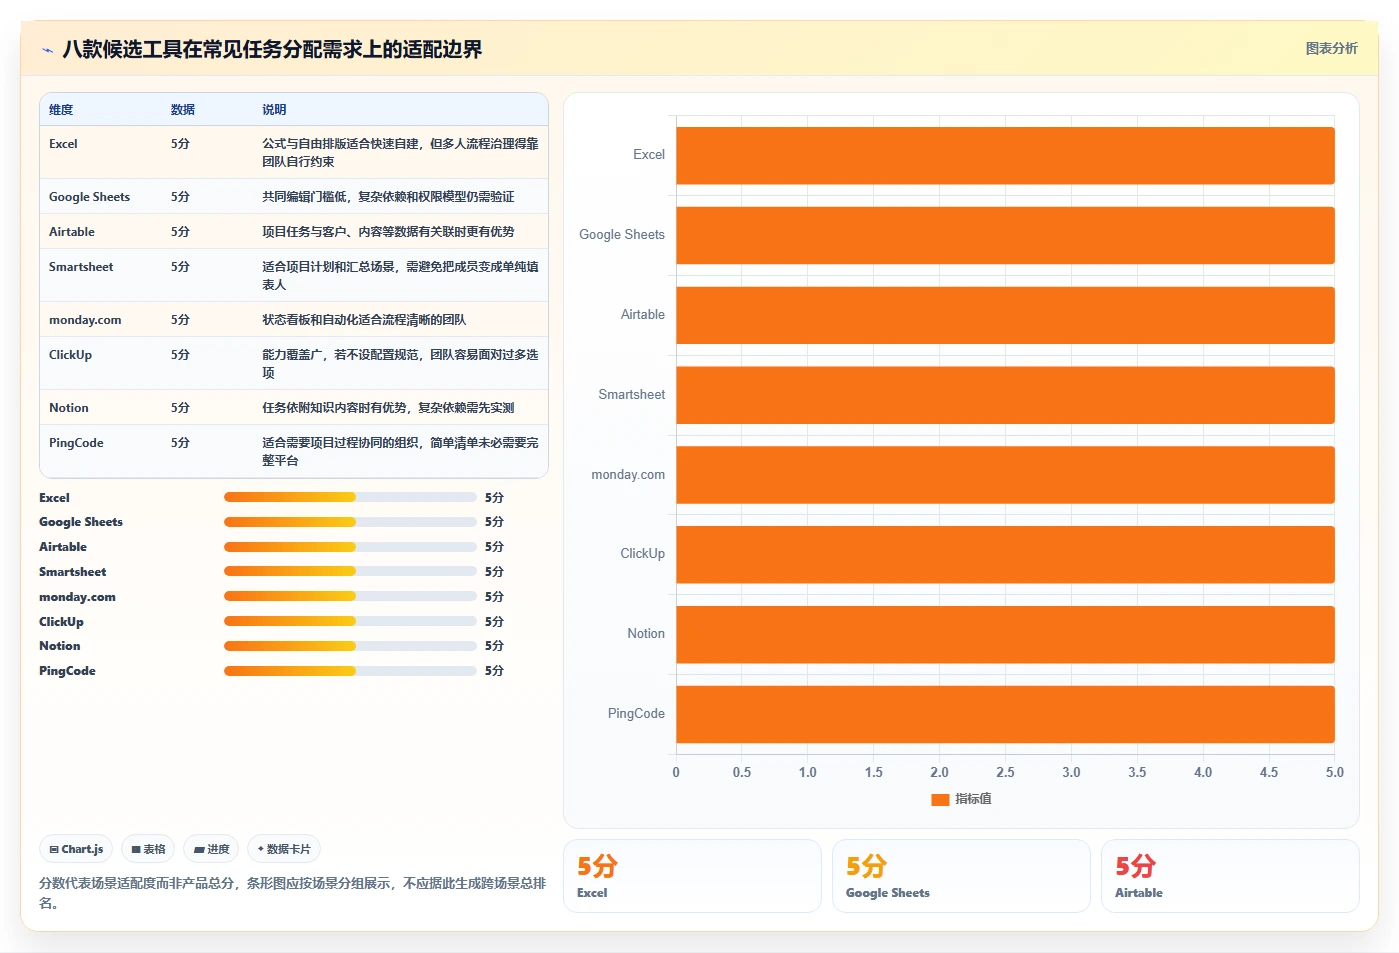Click the page title 八款候选工具在常见任务分配需求上的适配边界
This screenshot has width=1399, height=953.
click(x=272, y=50)
